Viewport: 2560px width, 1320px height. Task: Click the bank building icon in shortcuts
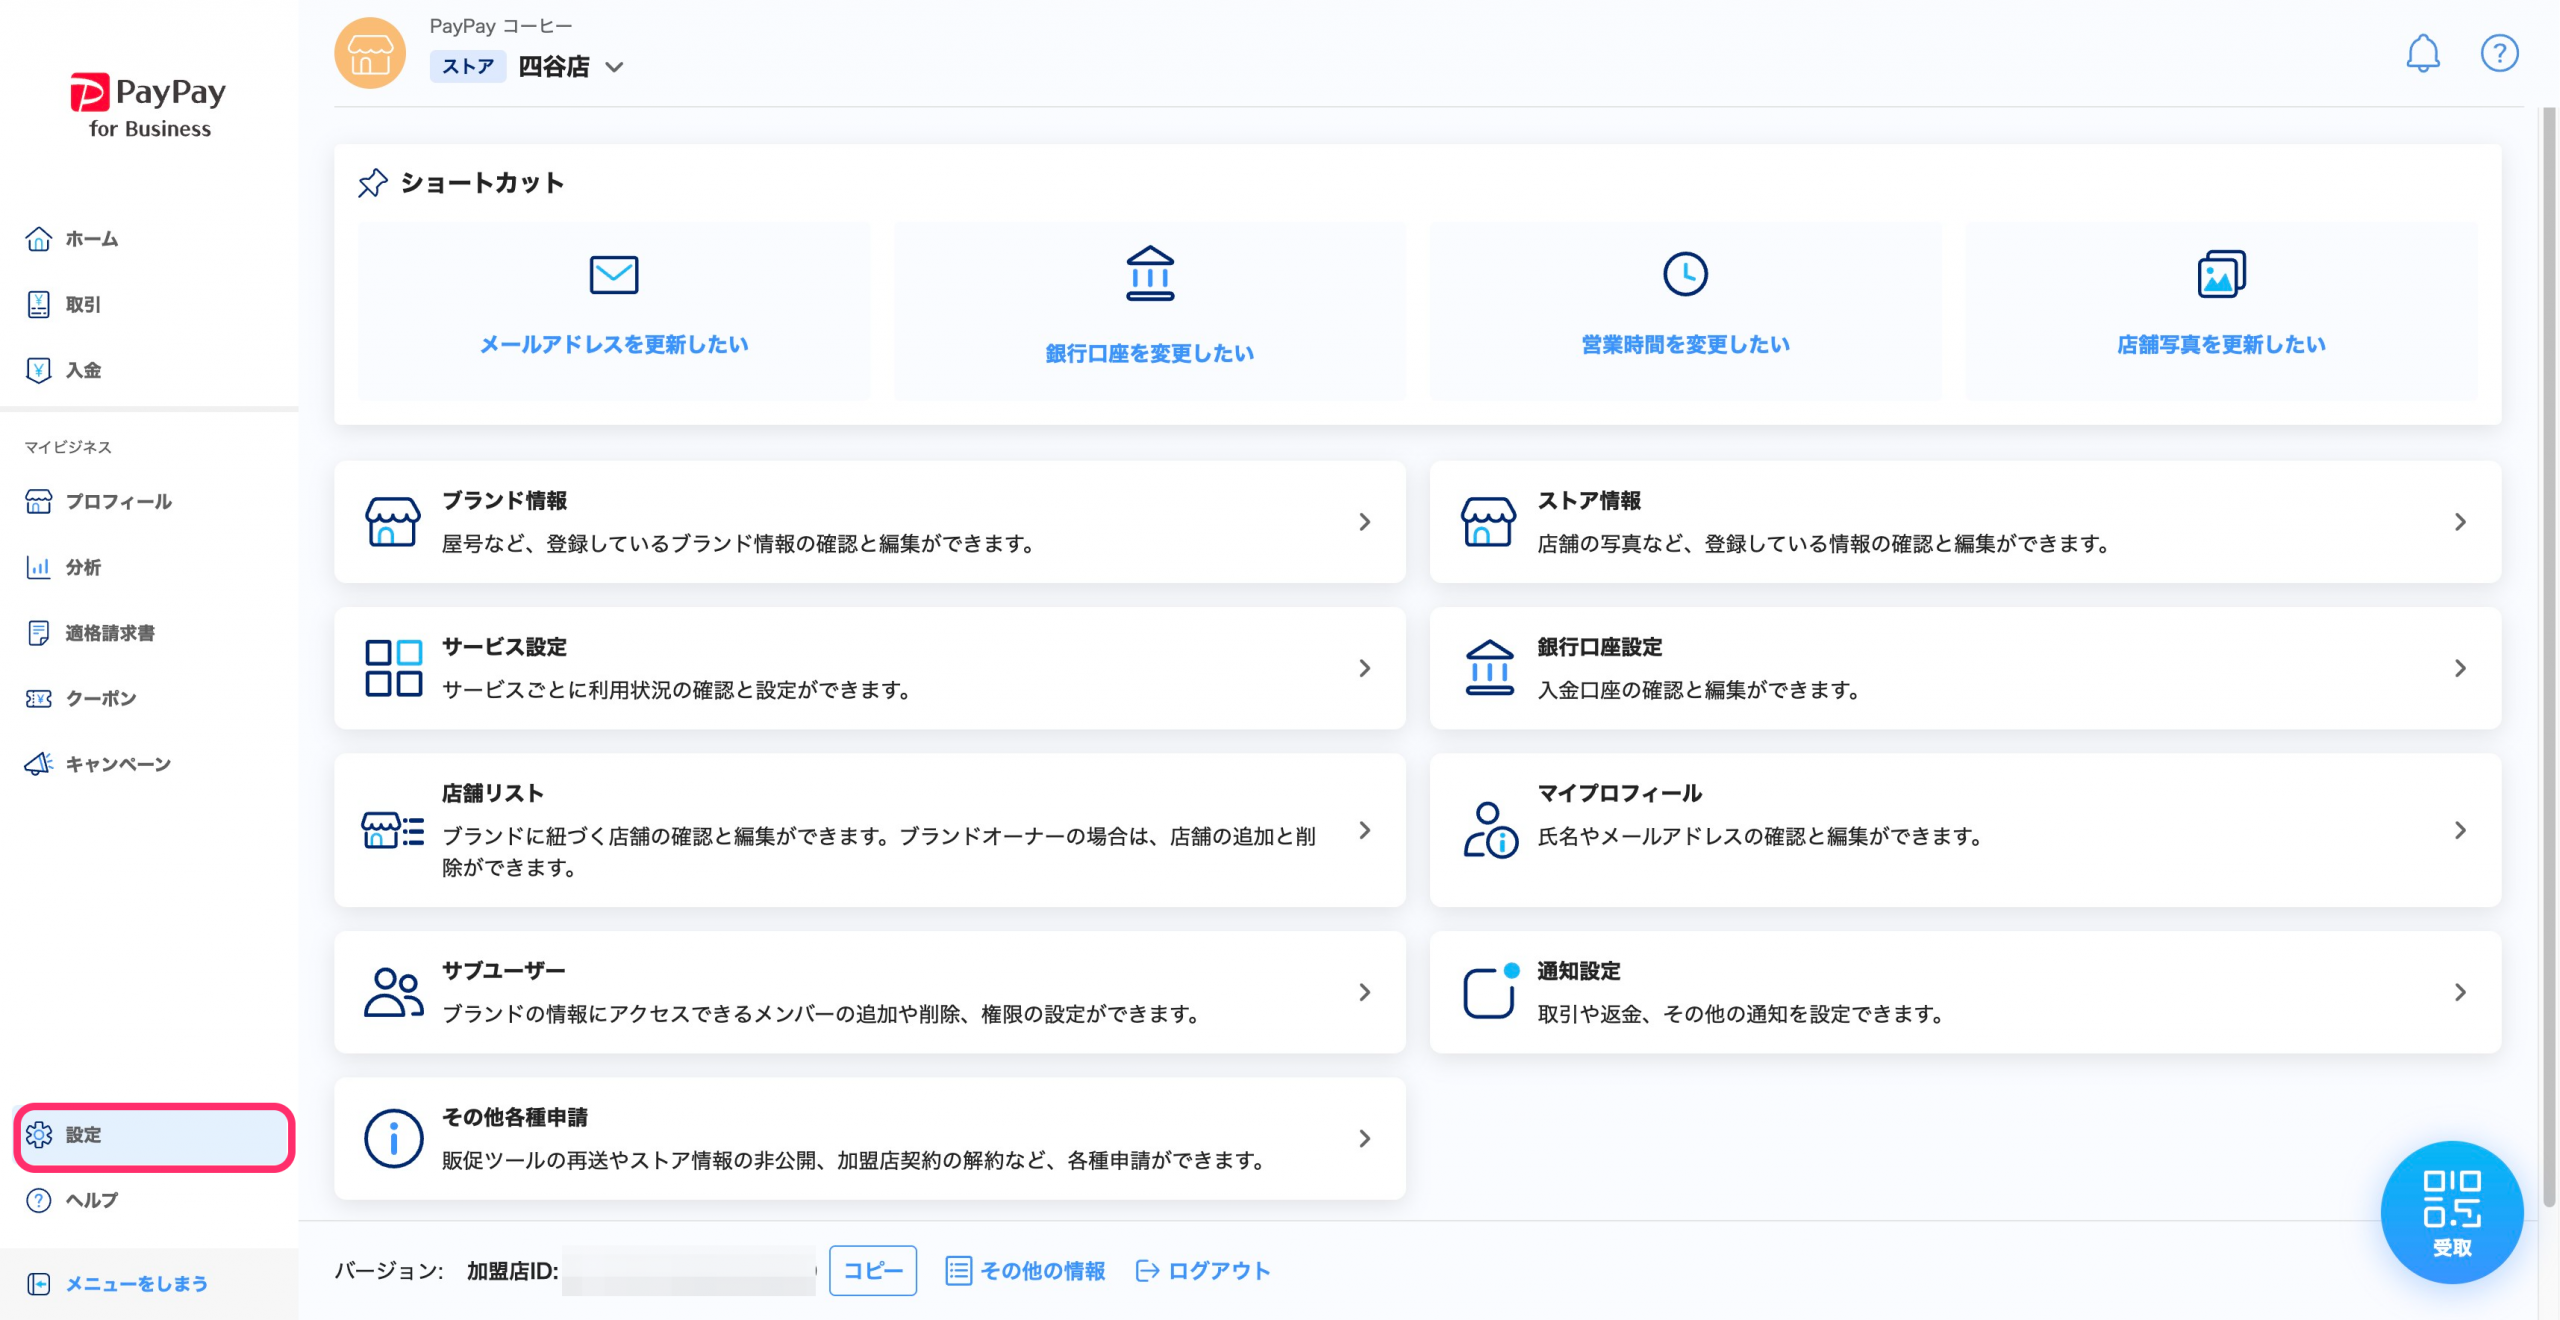pos(1150,273)
